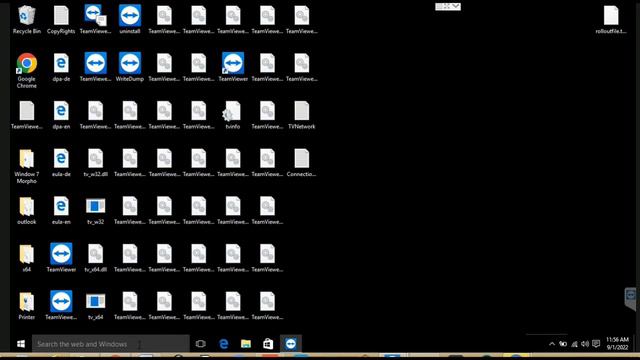Select the tv_w32.dll file icon

click(96, 162)
